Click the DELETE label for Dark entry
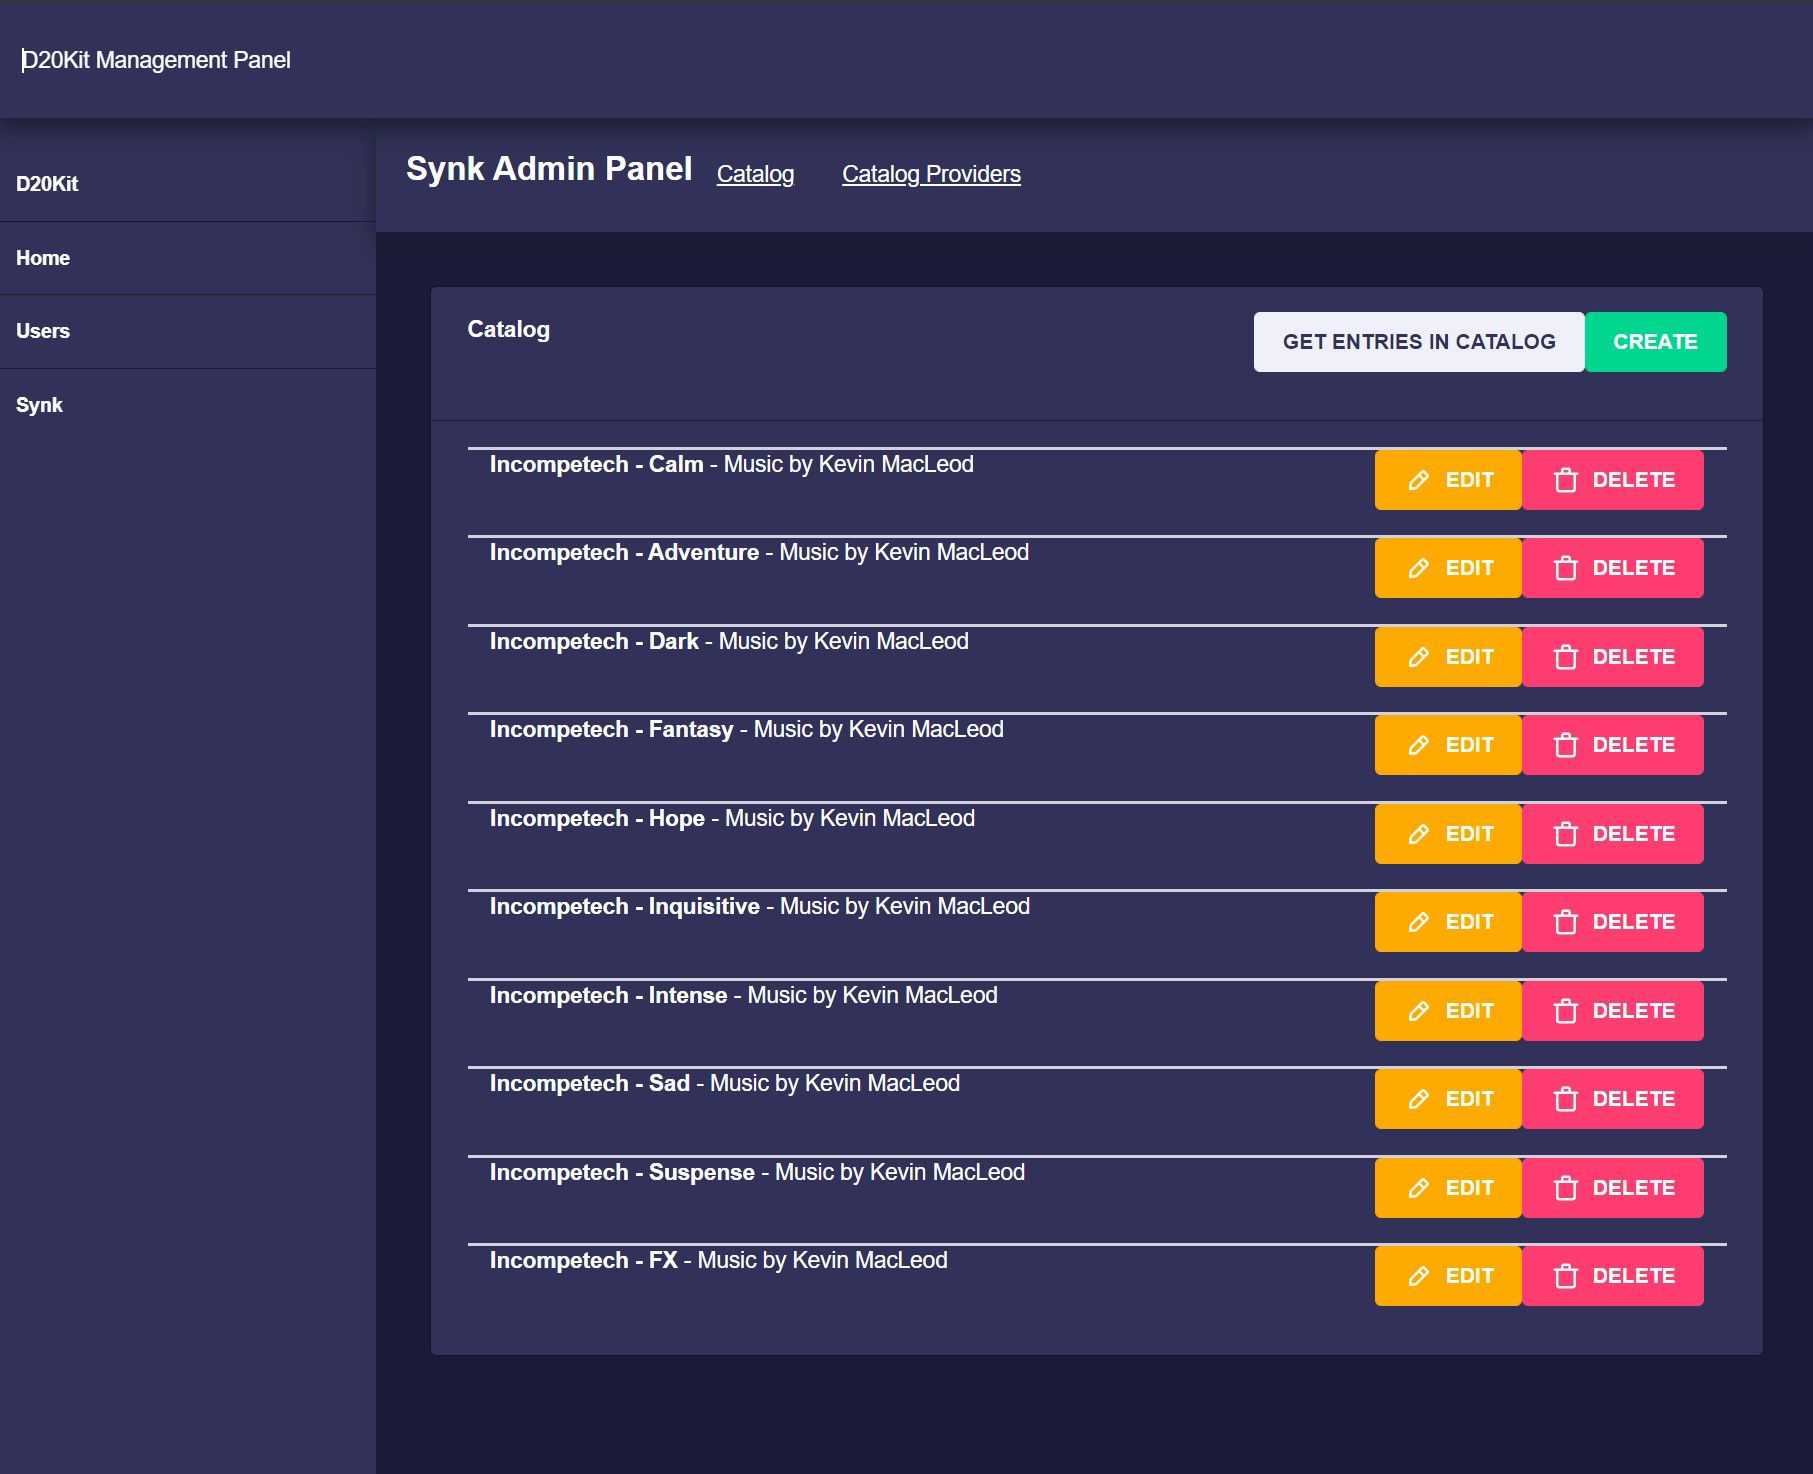 click(1633, 657)
